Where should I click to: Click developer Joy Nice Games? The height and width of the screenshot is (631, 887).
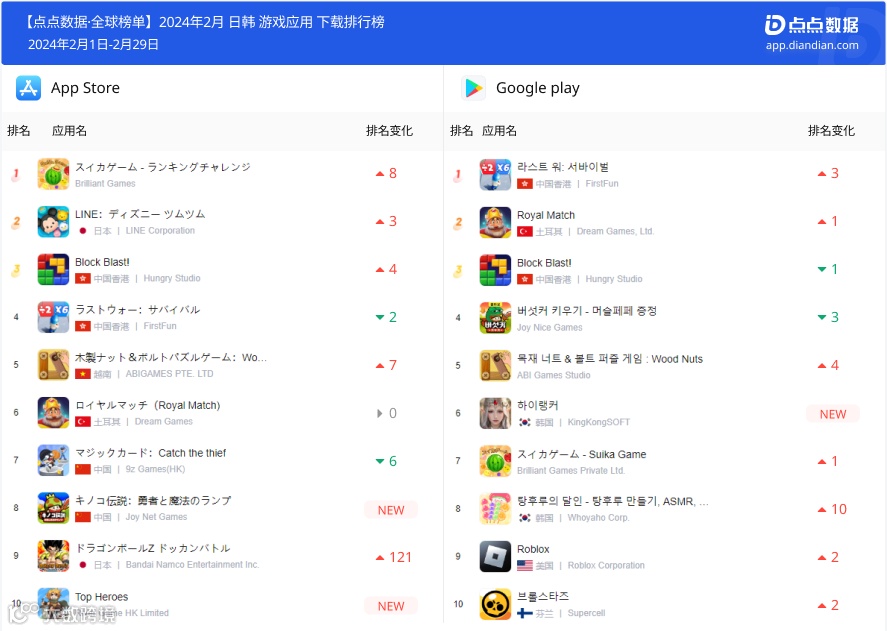(x=549, y=328)
